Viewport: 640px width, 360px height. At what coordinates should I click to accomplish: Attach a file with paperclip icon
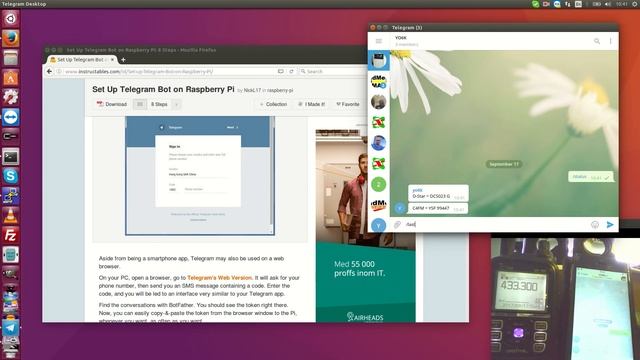[x=397, y=224]
